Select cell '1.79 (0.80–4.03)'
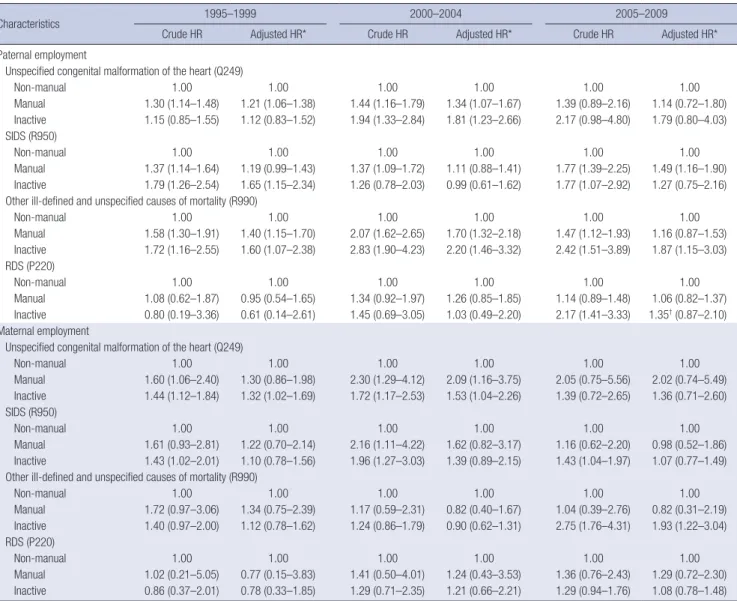 pyautogui.click(x=690, y=120)
